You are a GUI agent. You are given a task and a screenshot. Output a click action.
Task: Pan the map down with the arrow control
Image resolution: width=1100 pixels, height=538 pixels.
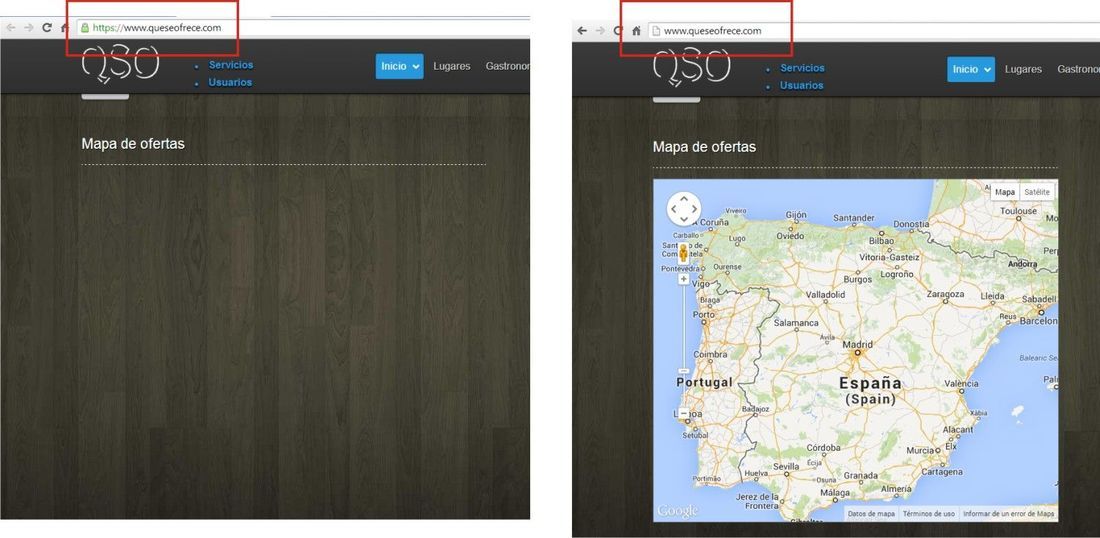click(x=684, y=219)
